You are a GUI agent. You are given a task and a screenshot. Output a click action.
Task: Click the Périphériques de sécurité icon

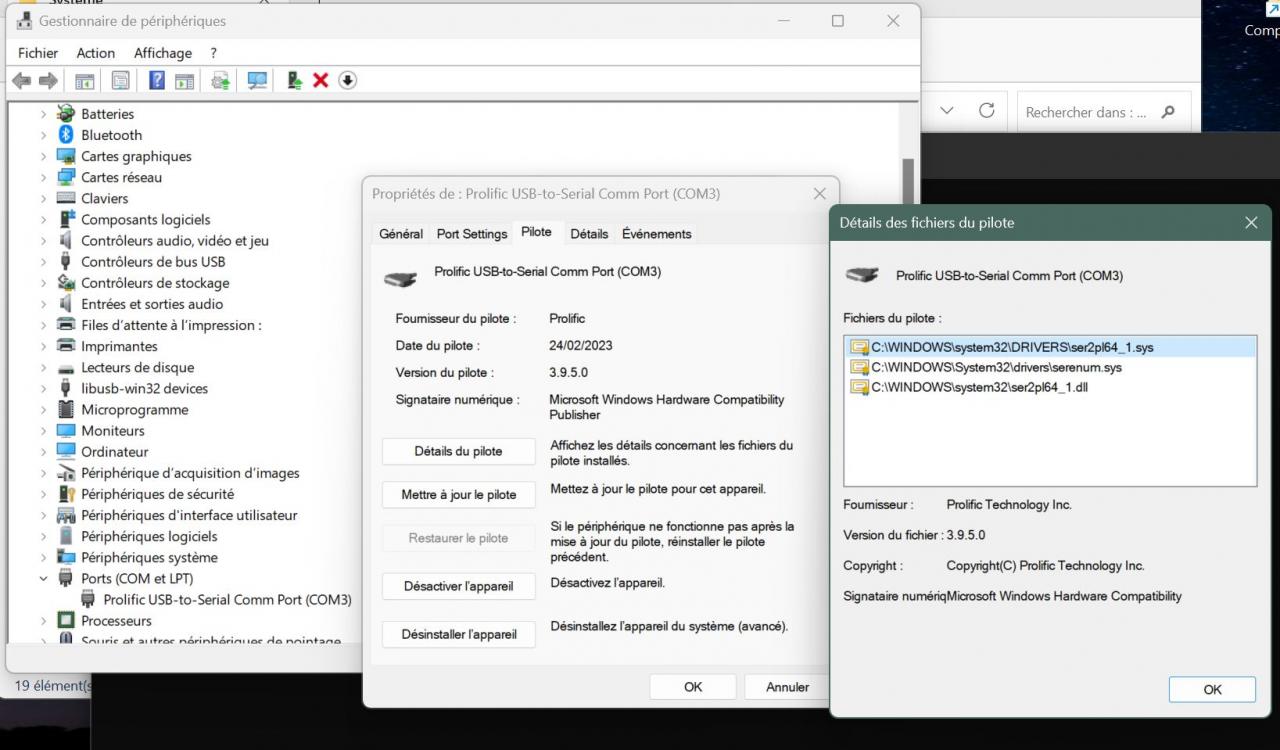point(66,494)
